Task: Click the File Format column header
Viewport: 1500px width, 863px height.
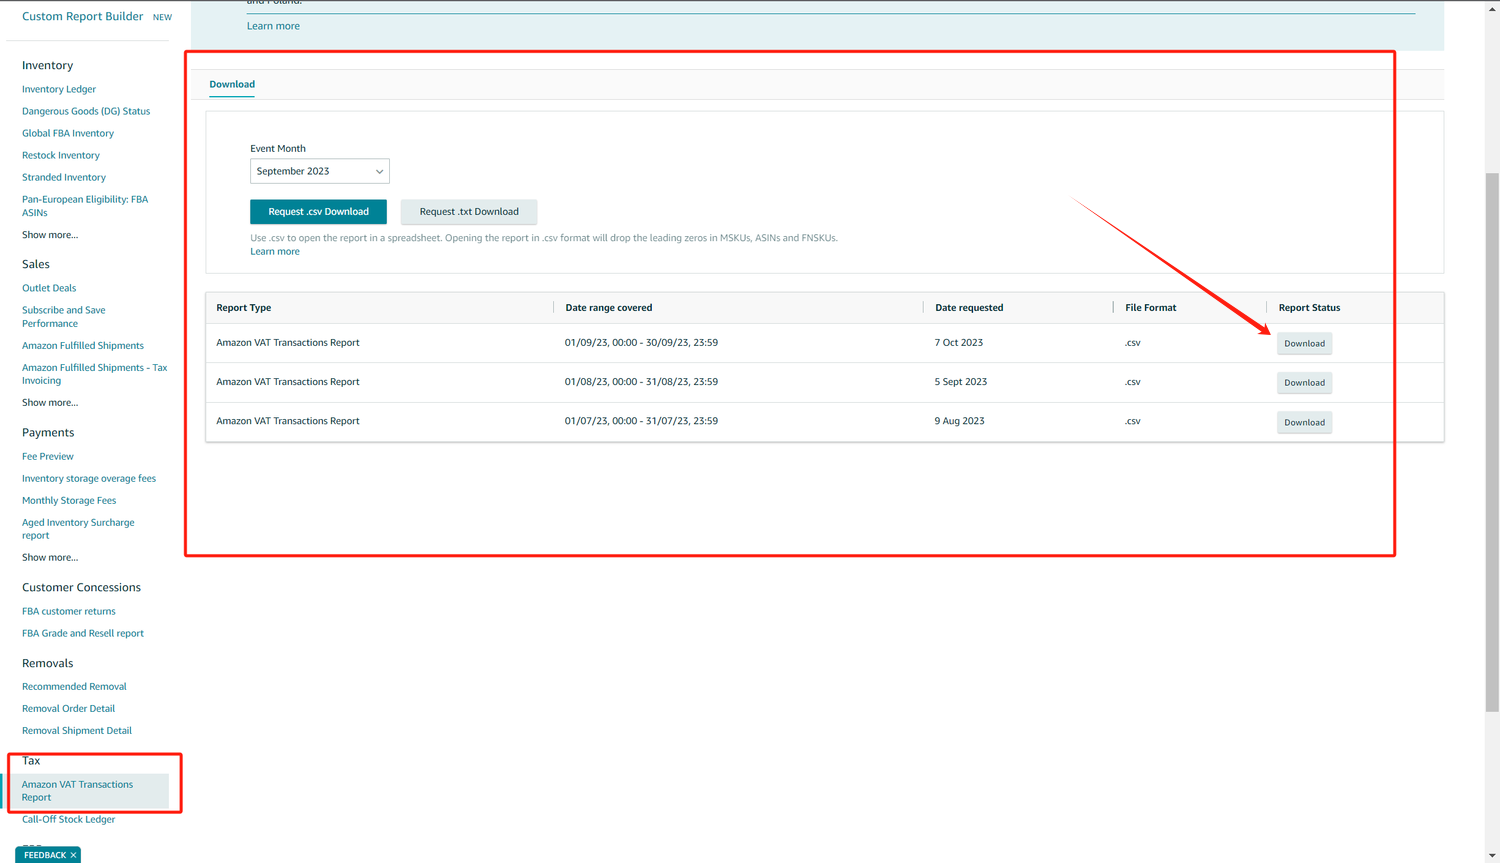Action: tap(1151, 308)
